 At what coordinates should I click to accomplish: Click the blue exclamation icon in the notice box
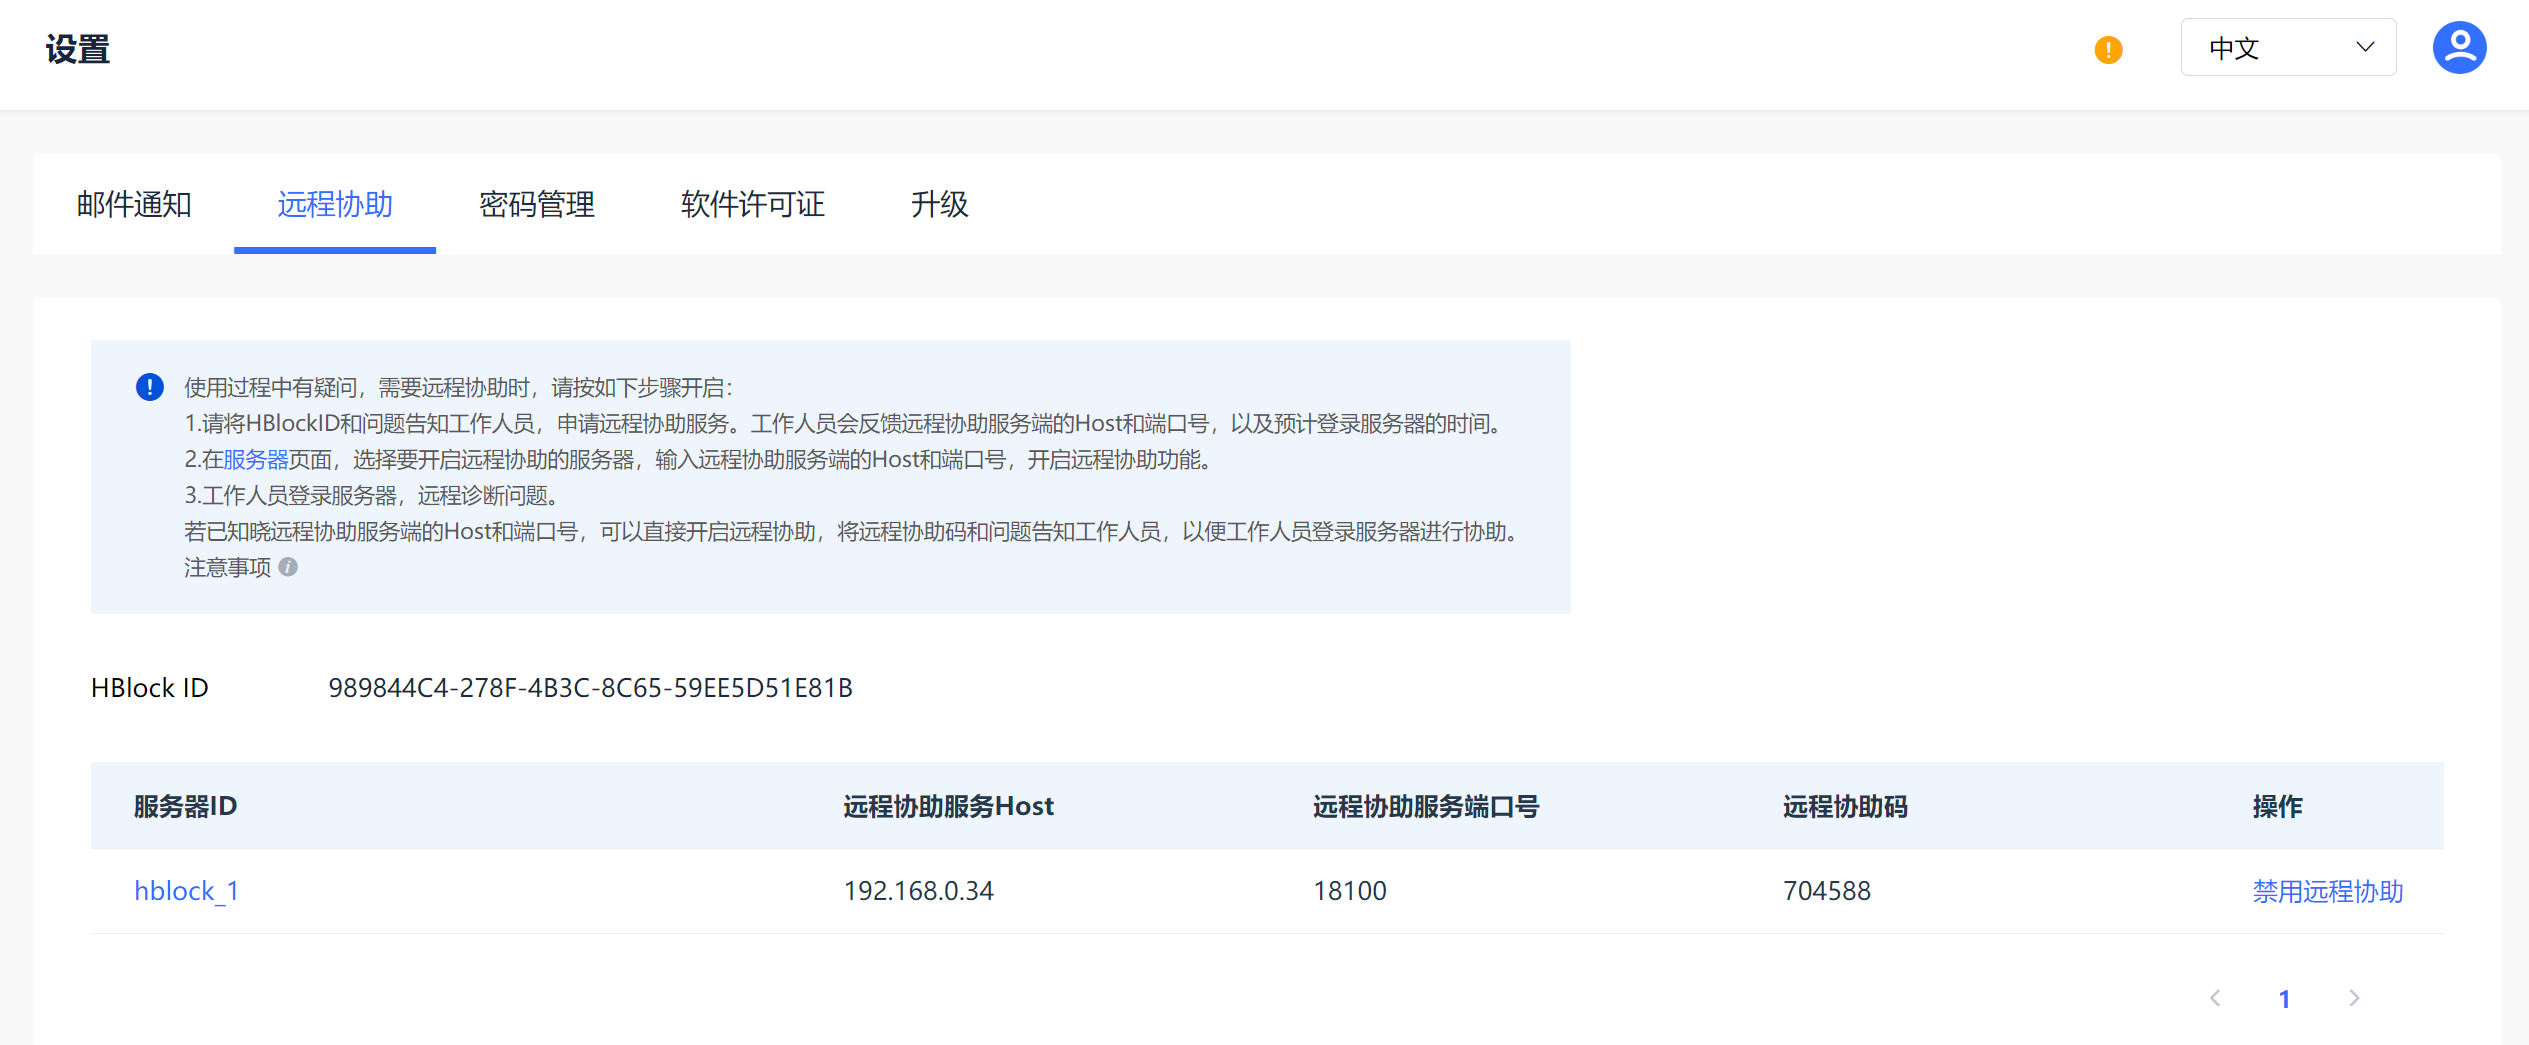[x=150, y=387]
